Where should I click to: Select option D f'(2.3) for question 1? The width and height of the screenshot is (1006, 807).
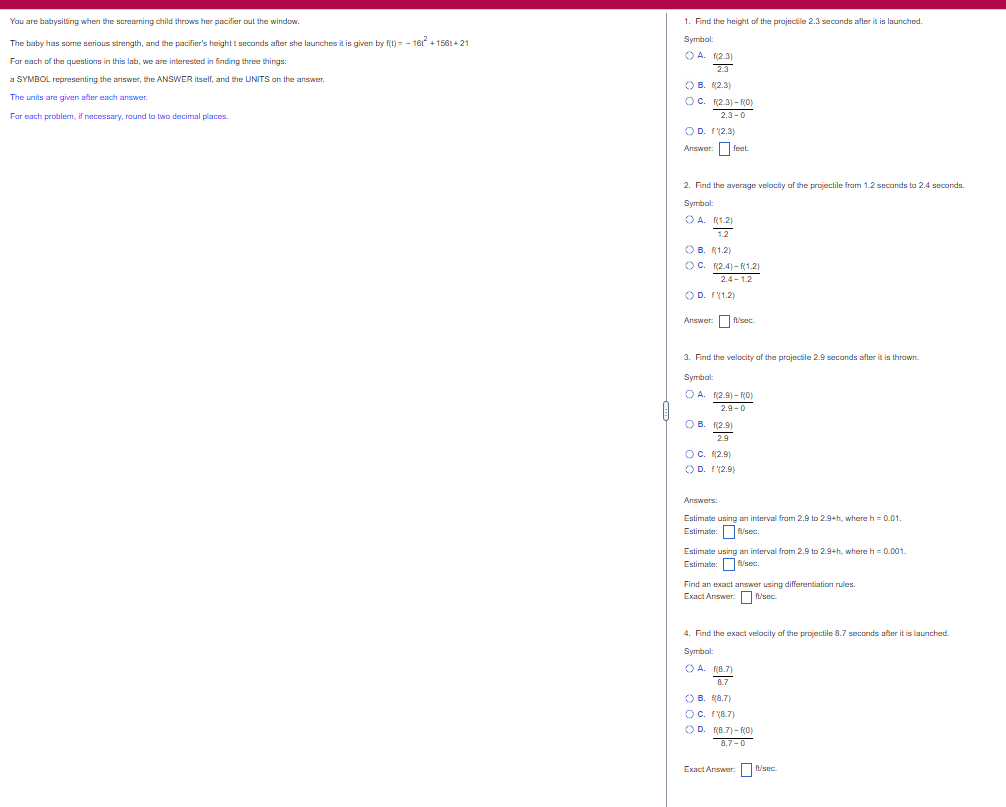tap(688, 131)
